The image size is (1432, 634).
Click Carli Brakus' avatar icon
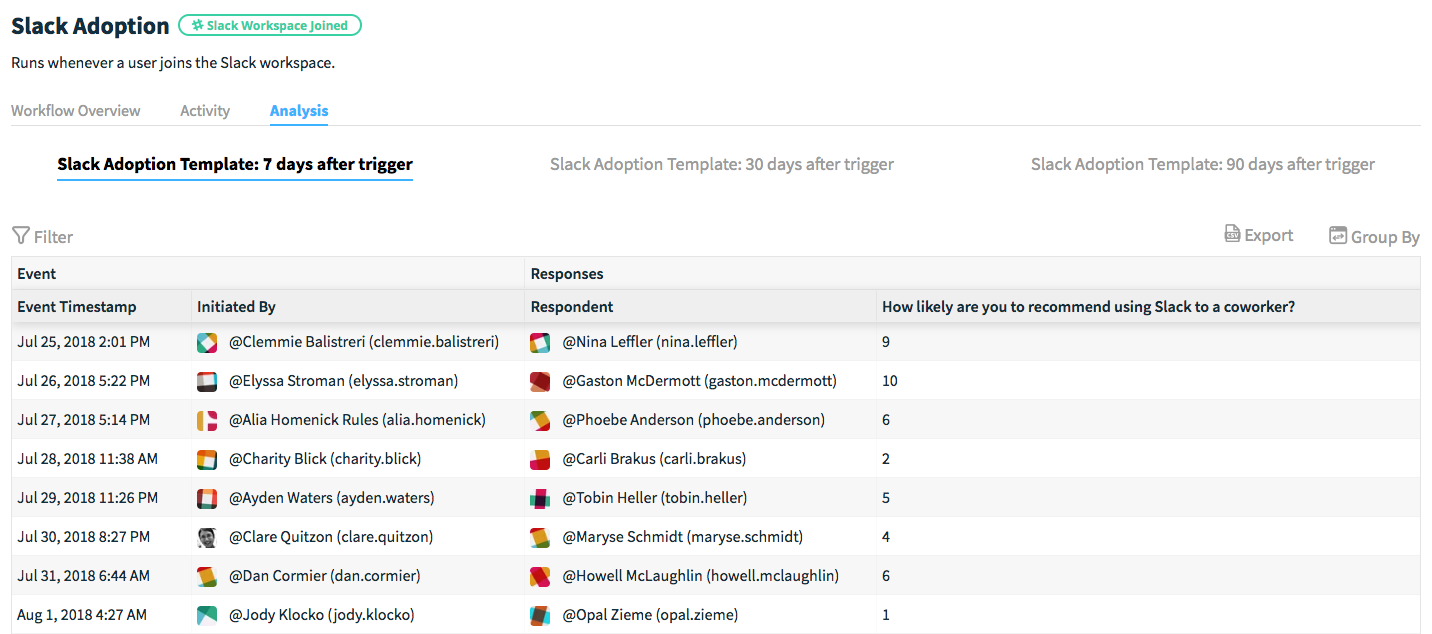540,459
